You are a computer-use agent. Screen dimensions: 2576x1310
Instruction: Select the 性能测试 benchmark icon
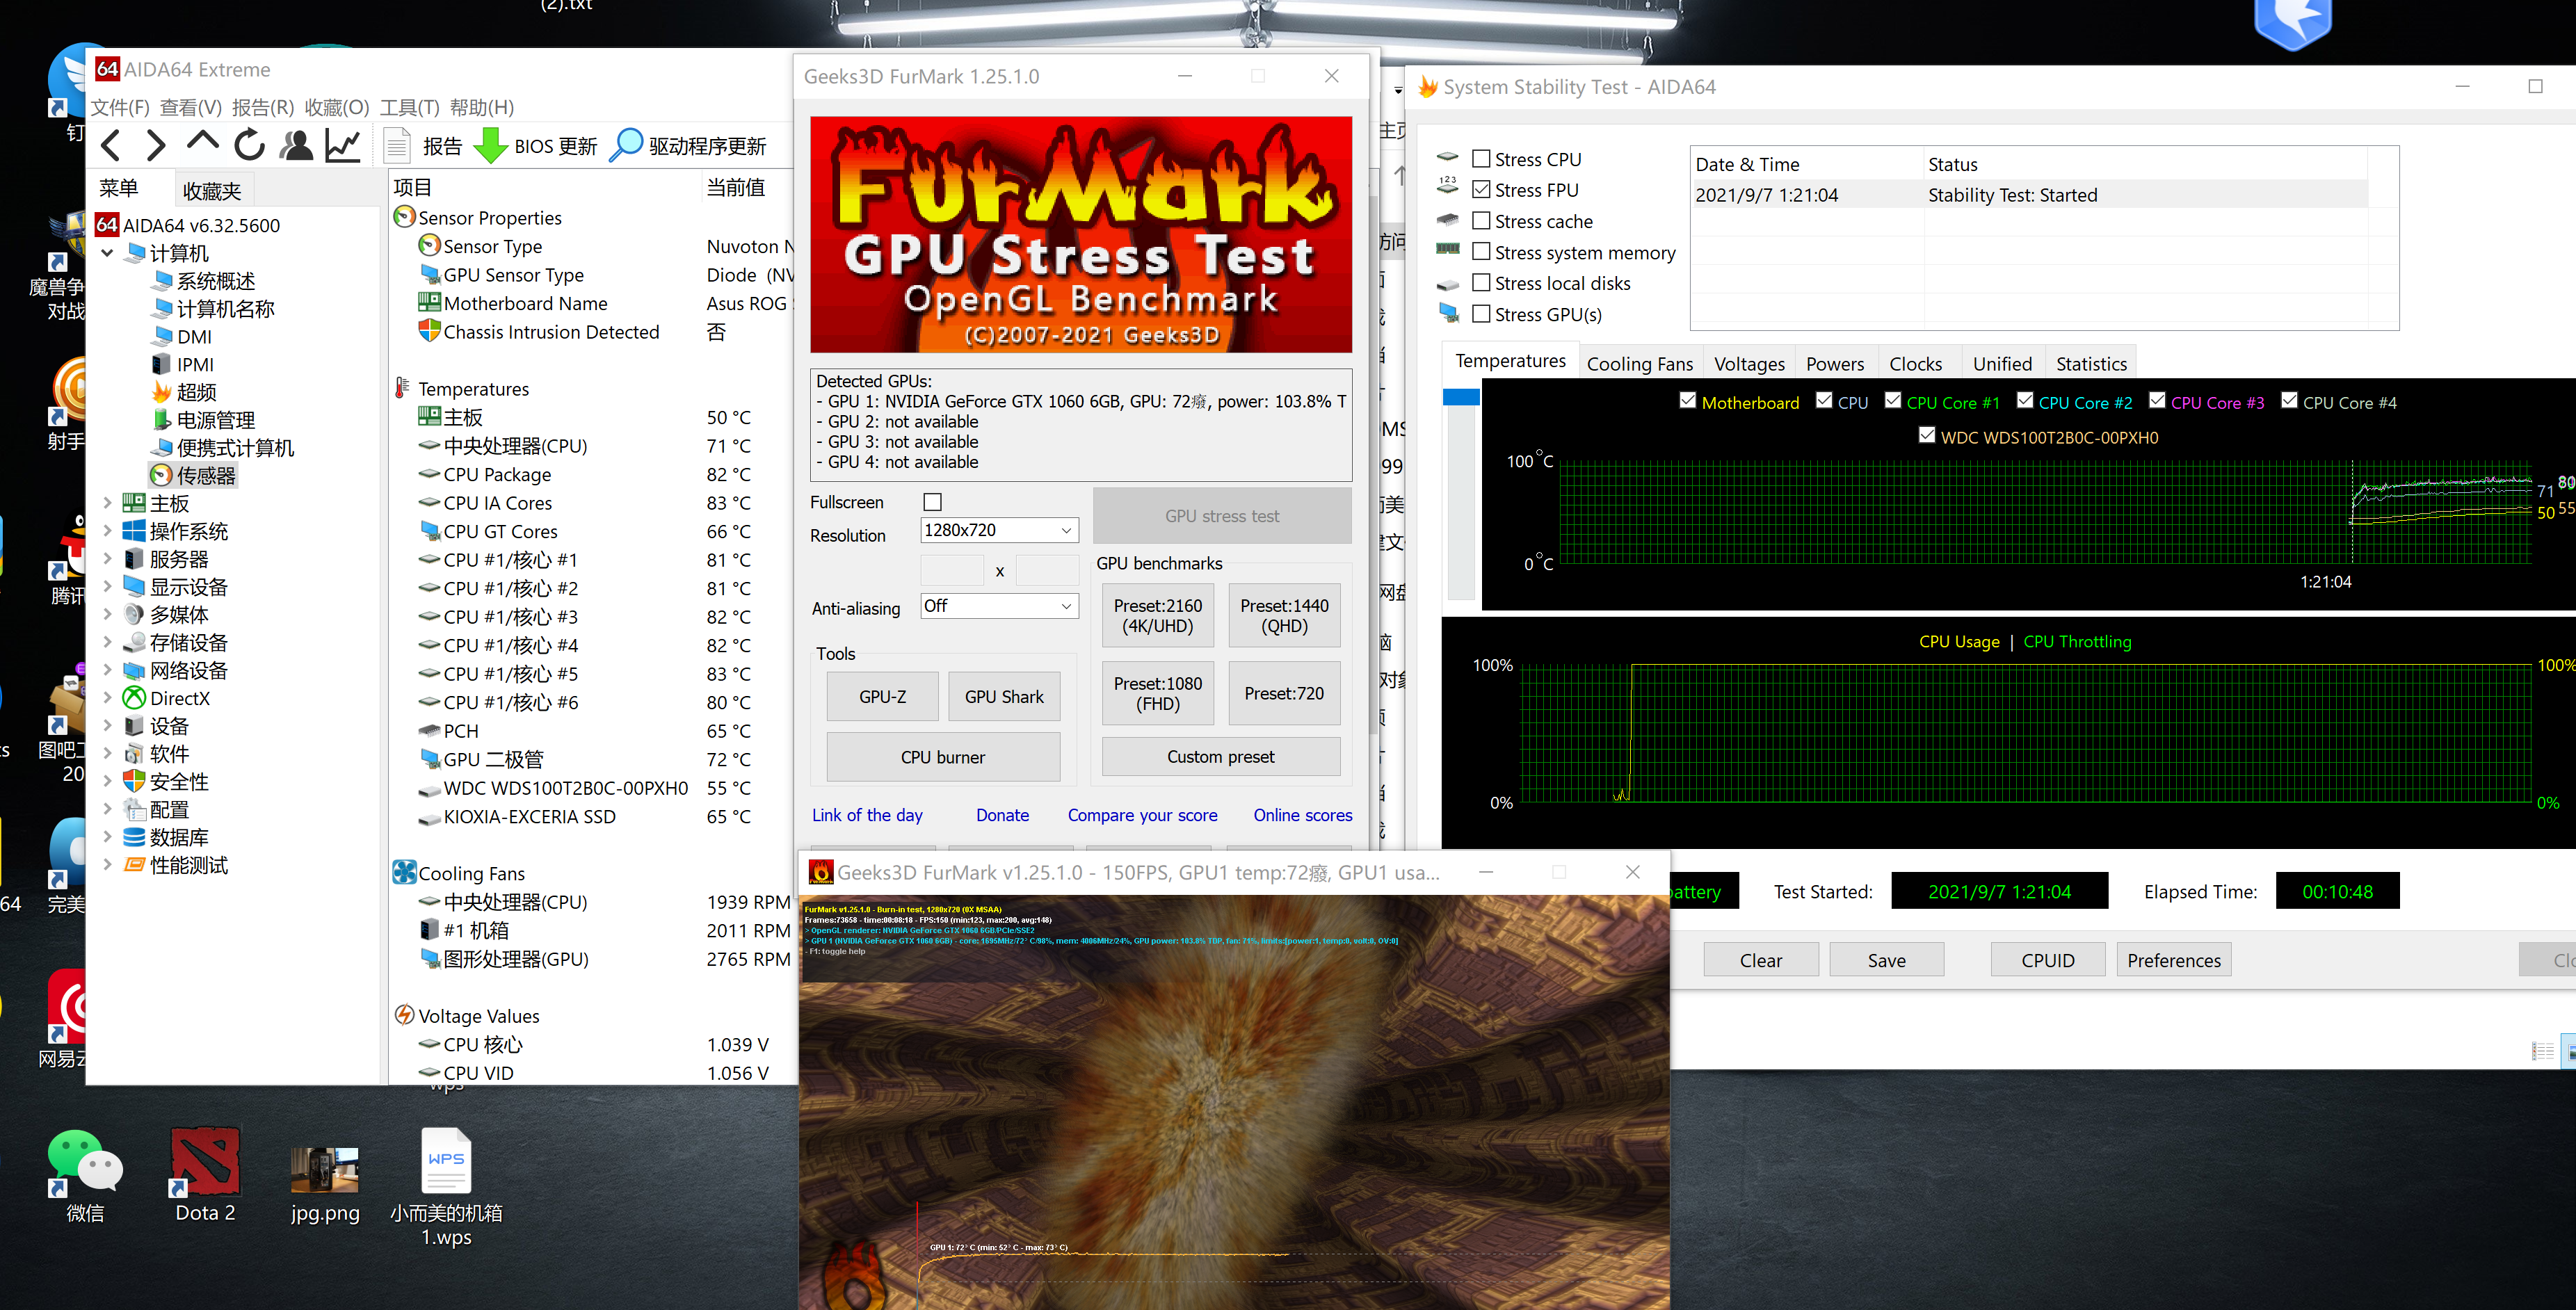(x=134, y=865)
